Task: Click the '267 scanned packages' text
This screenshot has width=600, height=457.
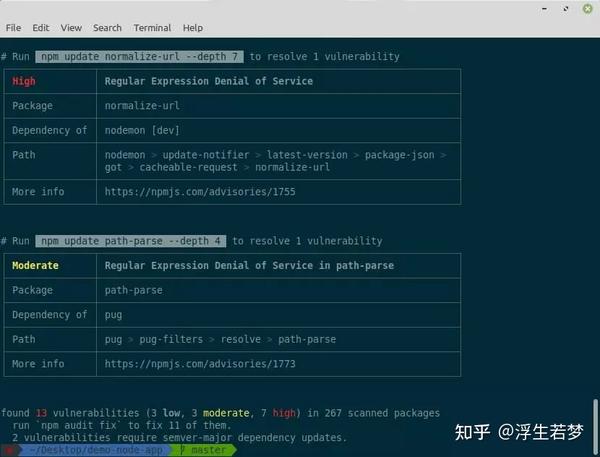Action: [x=382, y=413]
